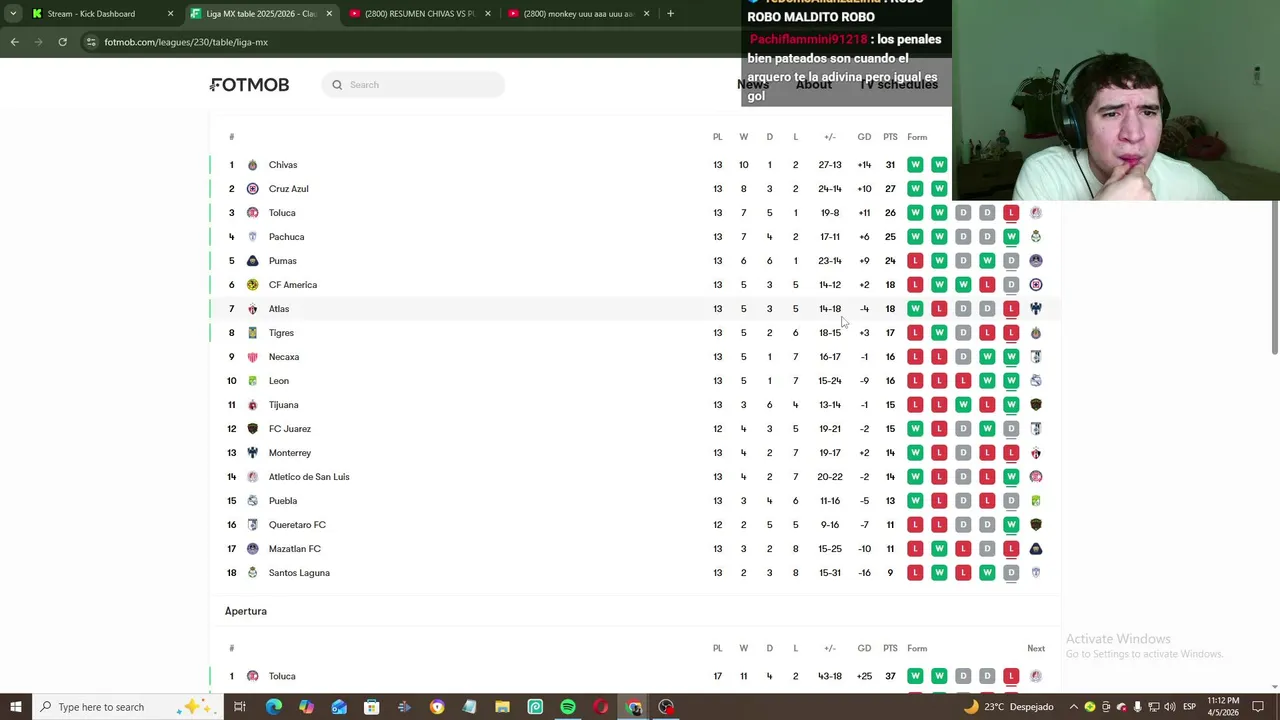Click next-opponent crest in the Puebla row
Viewport: 1280px width, 720px height.
pyautogui.click(x=1036, y=501)
